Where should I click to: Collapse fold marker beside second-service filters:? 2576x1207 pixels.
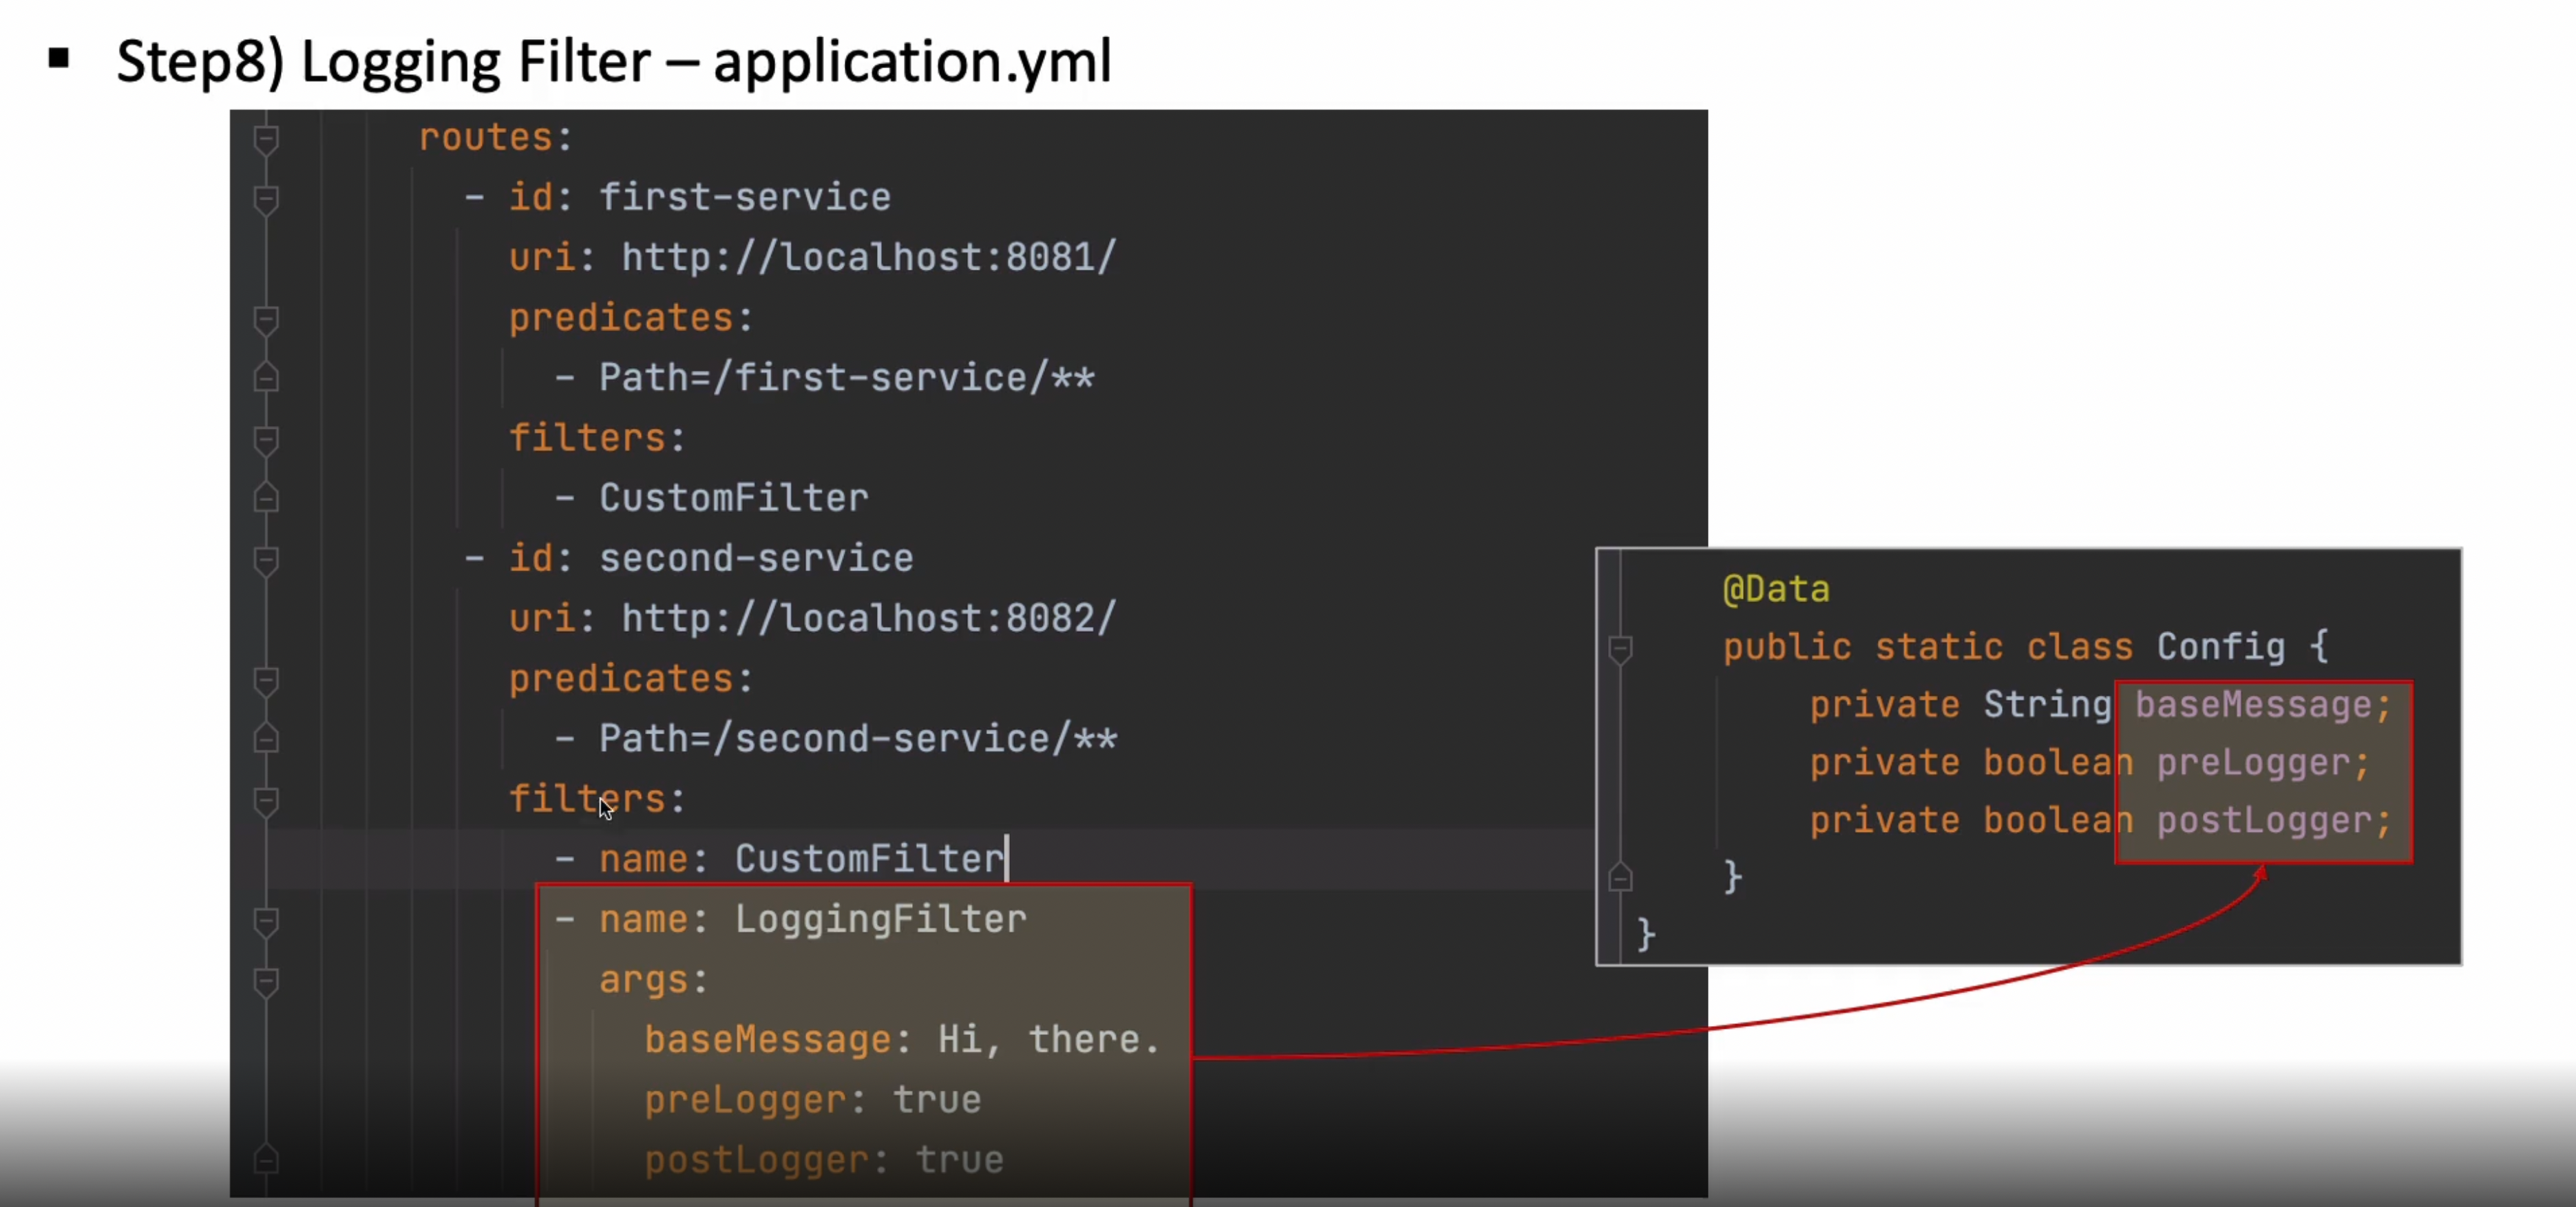[265, 800]
